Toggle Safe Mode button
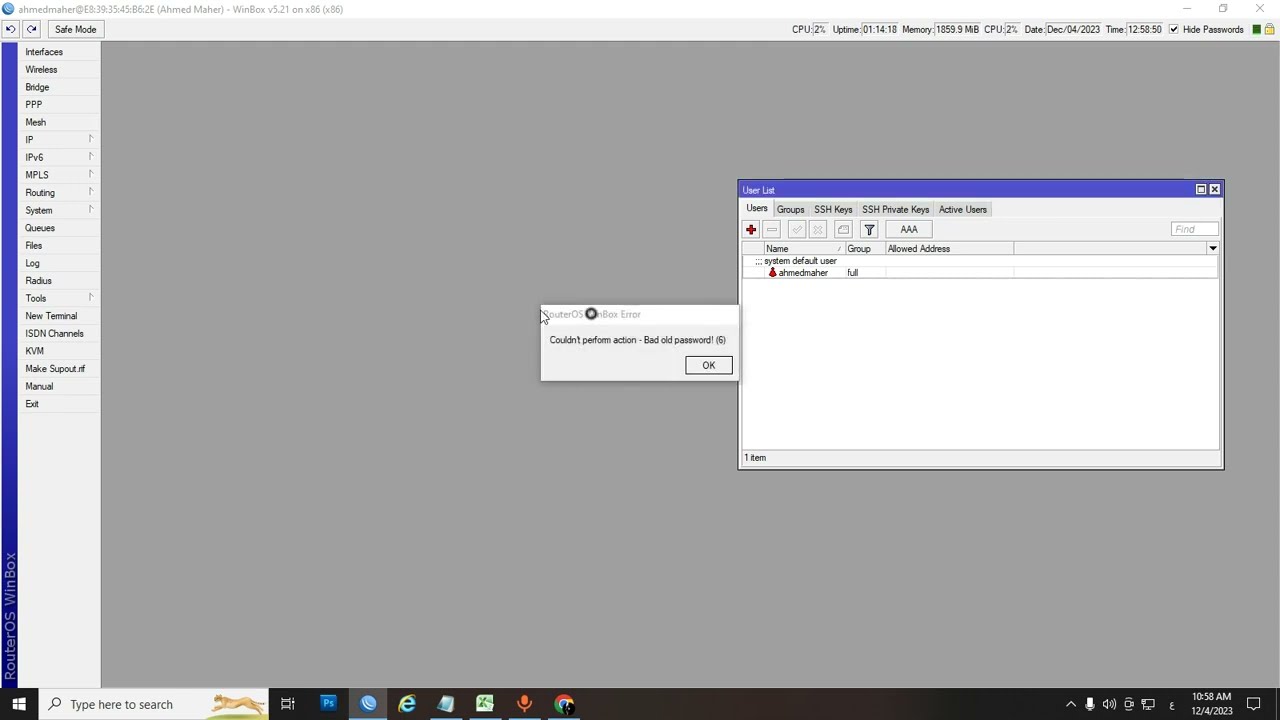The image size is (1280, 720). pos(76,29)
